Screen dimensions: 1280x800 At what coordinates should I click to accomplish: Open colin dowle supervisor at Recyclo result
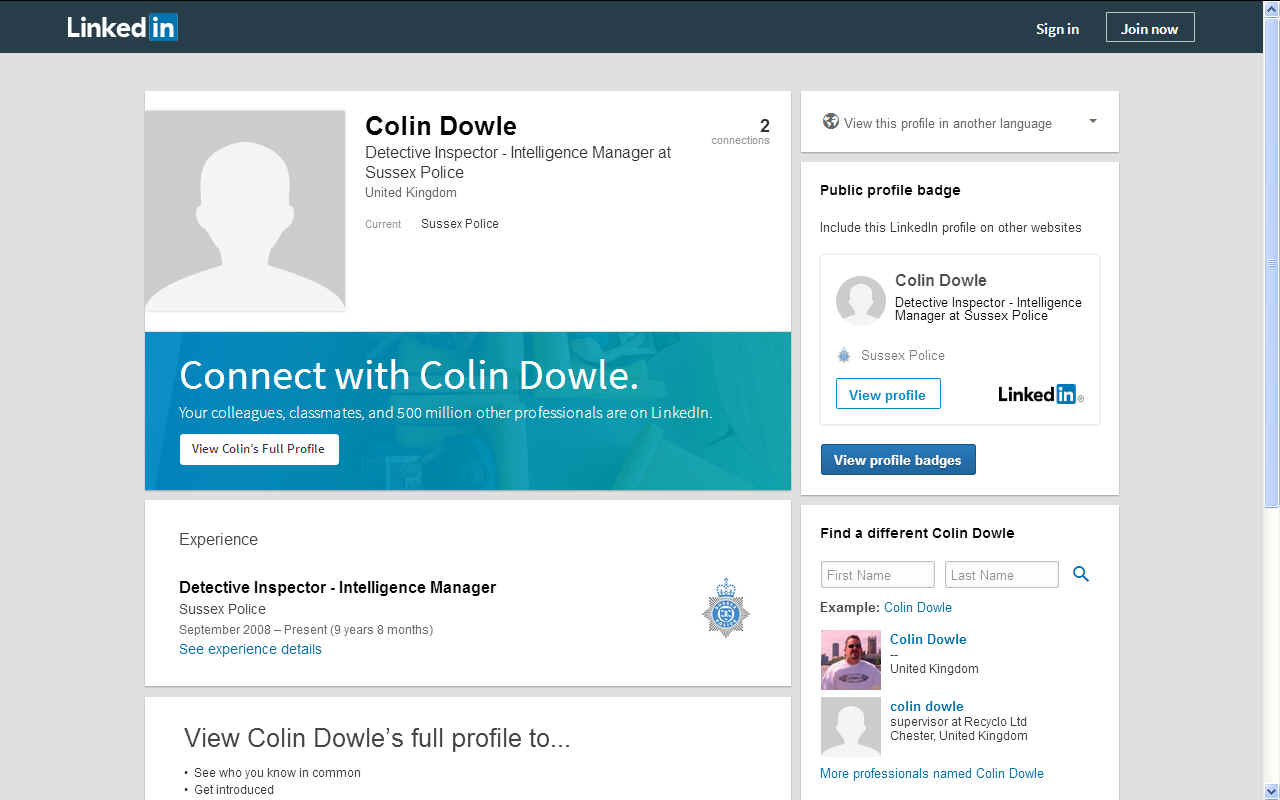pos(927,706)
